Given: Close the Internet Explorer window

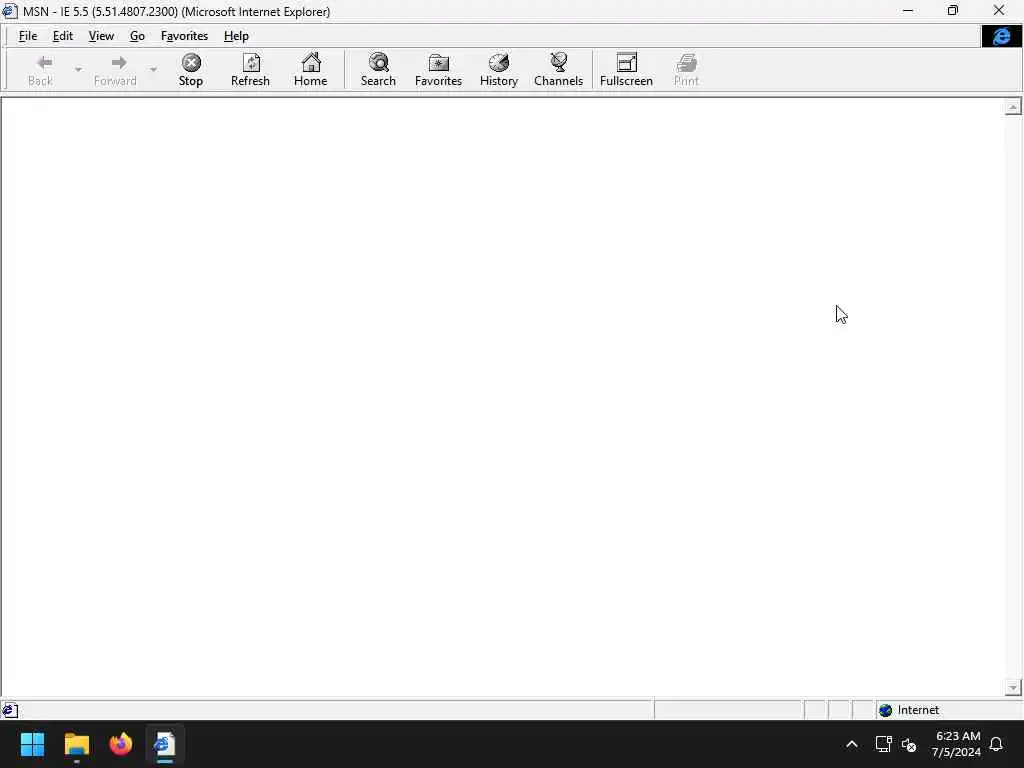Looking at the screenshot, I should [999, 10].
